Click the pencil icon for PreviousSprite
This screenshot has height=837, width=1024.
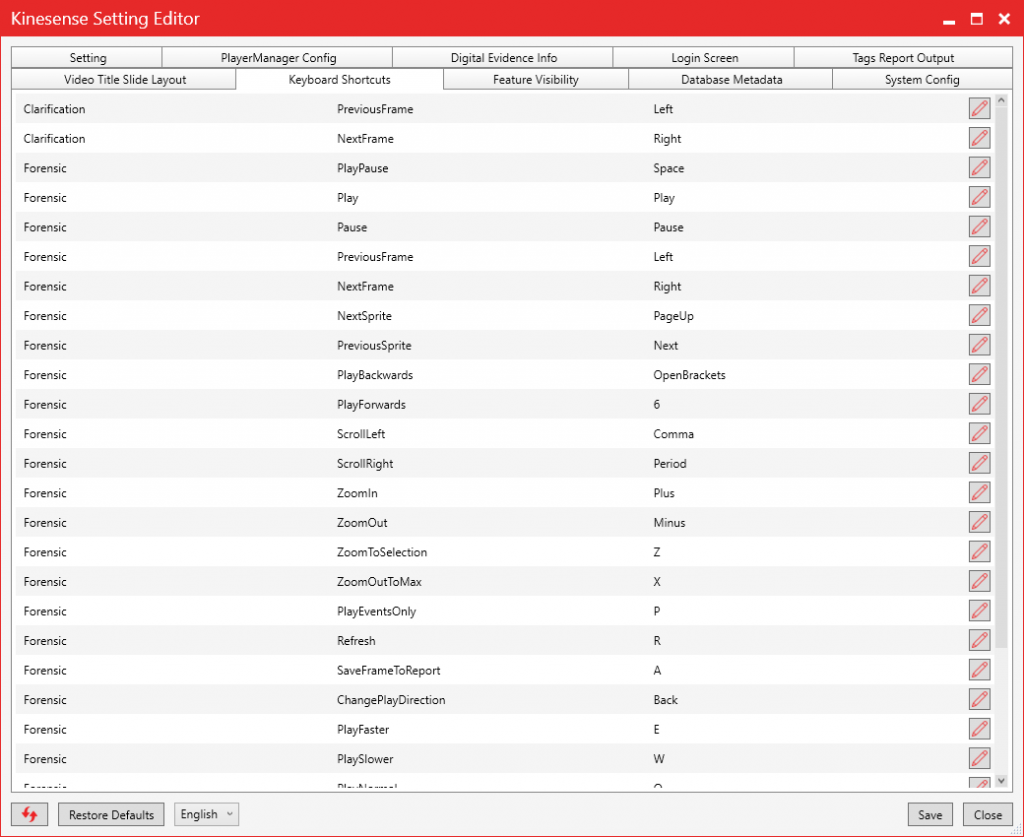tap(979, 345)
